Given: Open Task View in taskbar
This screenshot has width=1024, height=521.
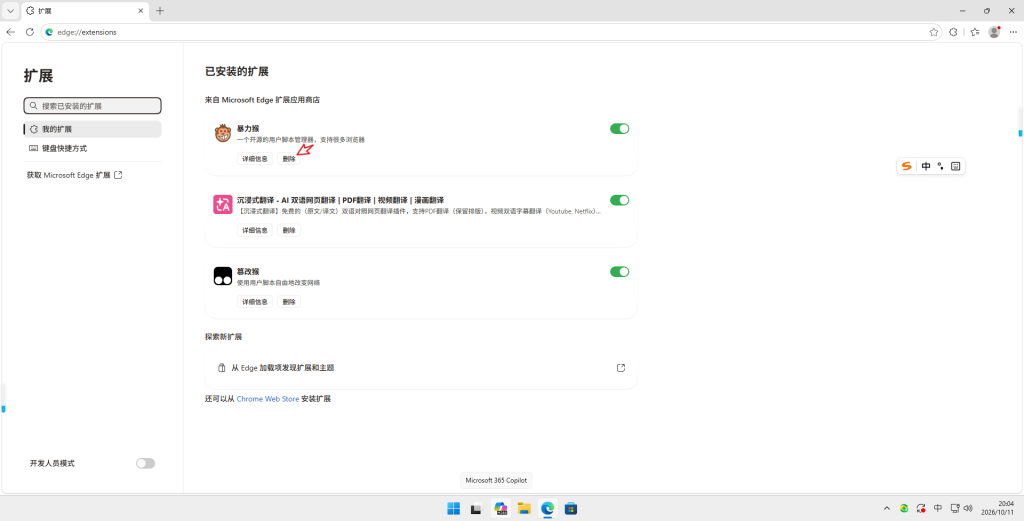Looking at the screenshot, I should pos(477,508).
